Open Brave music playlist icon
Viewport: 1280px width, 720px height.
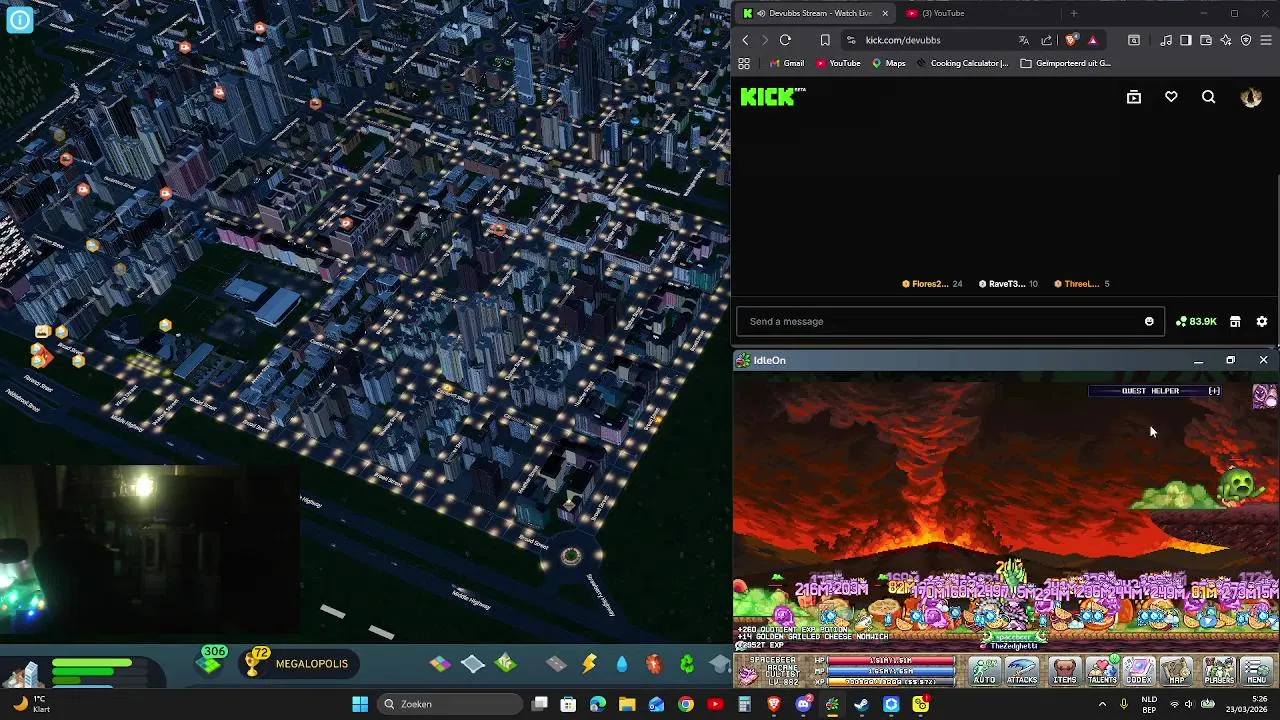pos(1166,40)
